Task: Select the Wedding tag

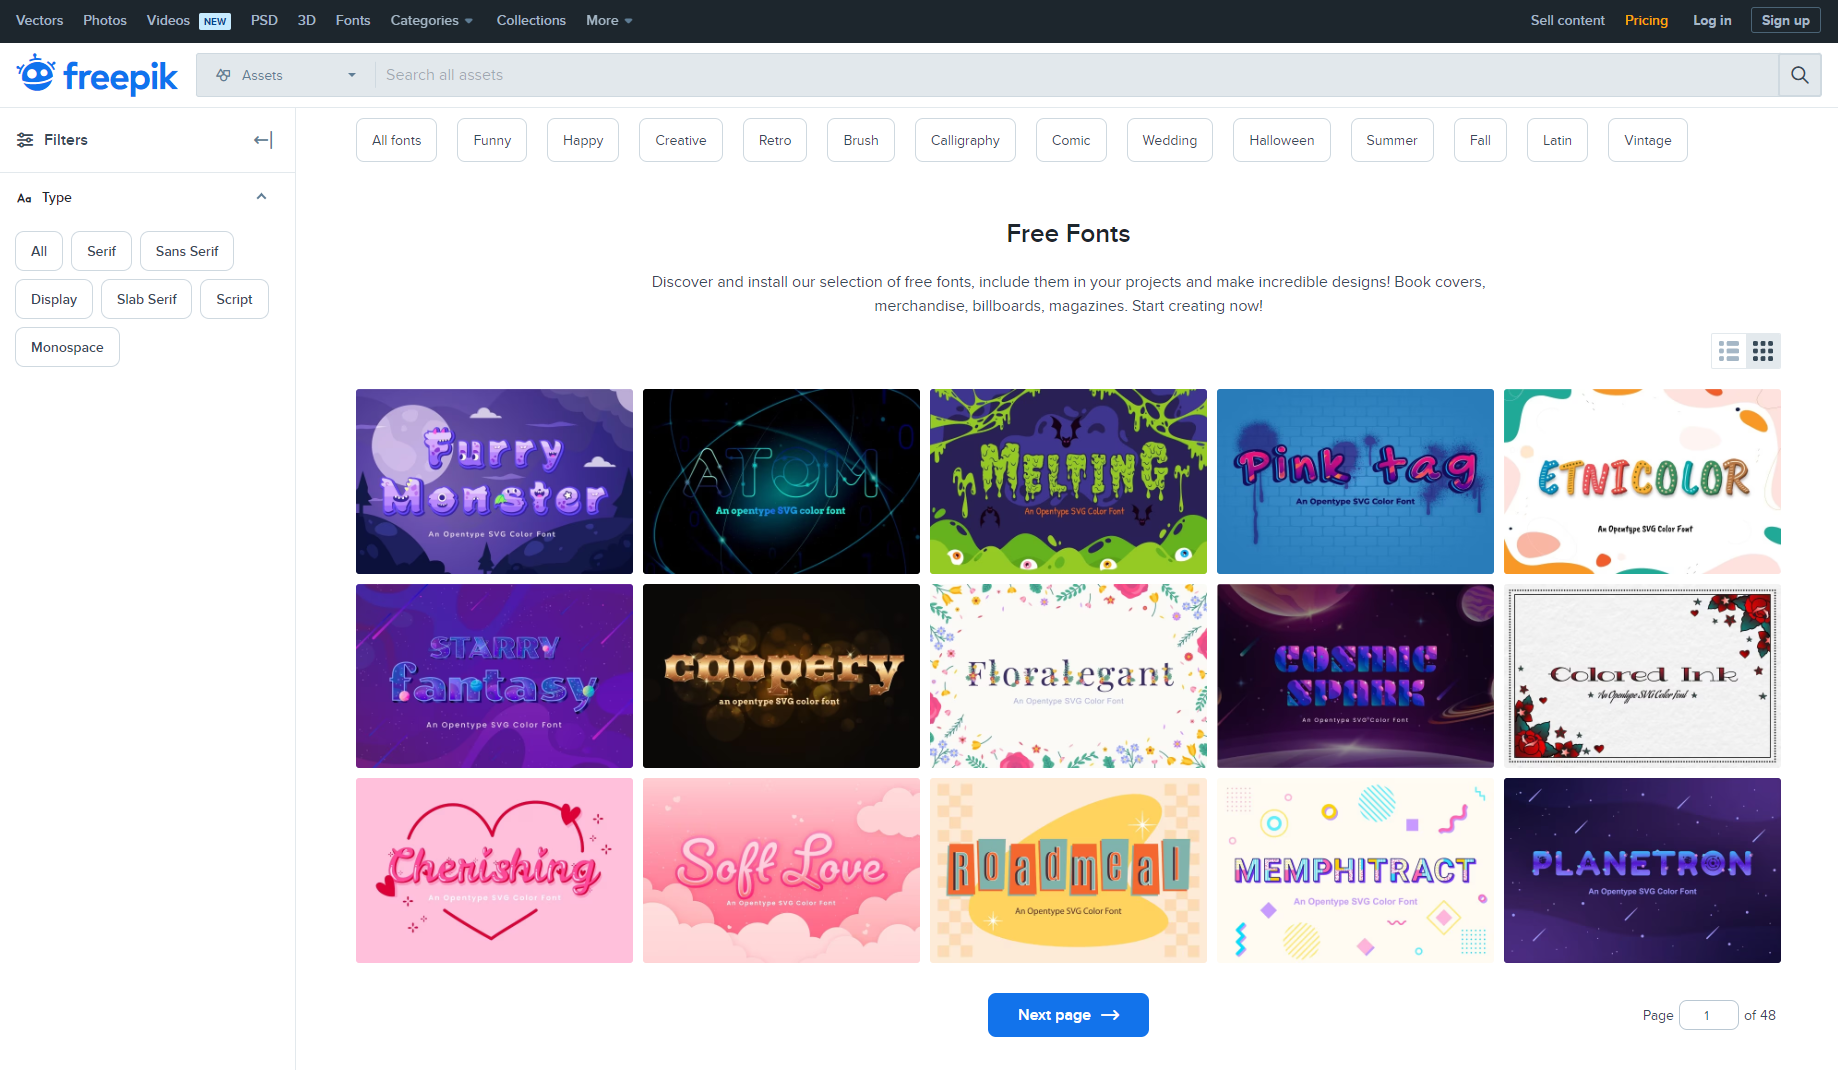Action: pos(1170,140)
